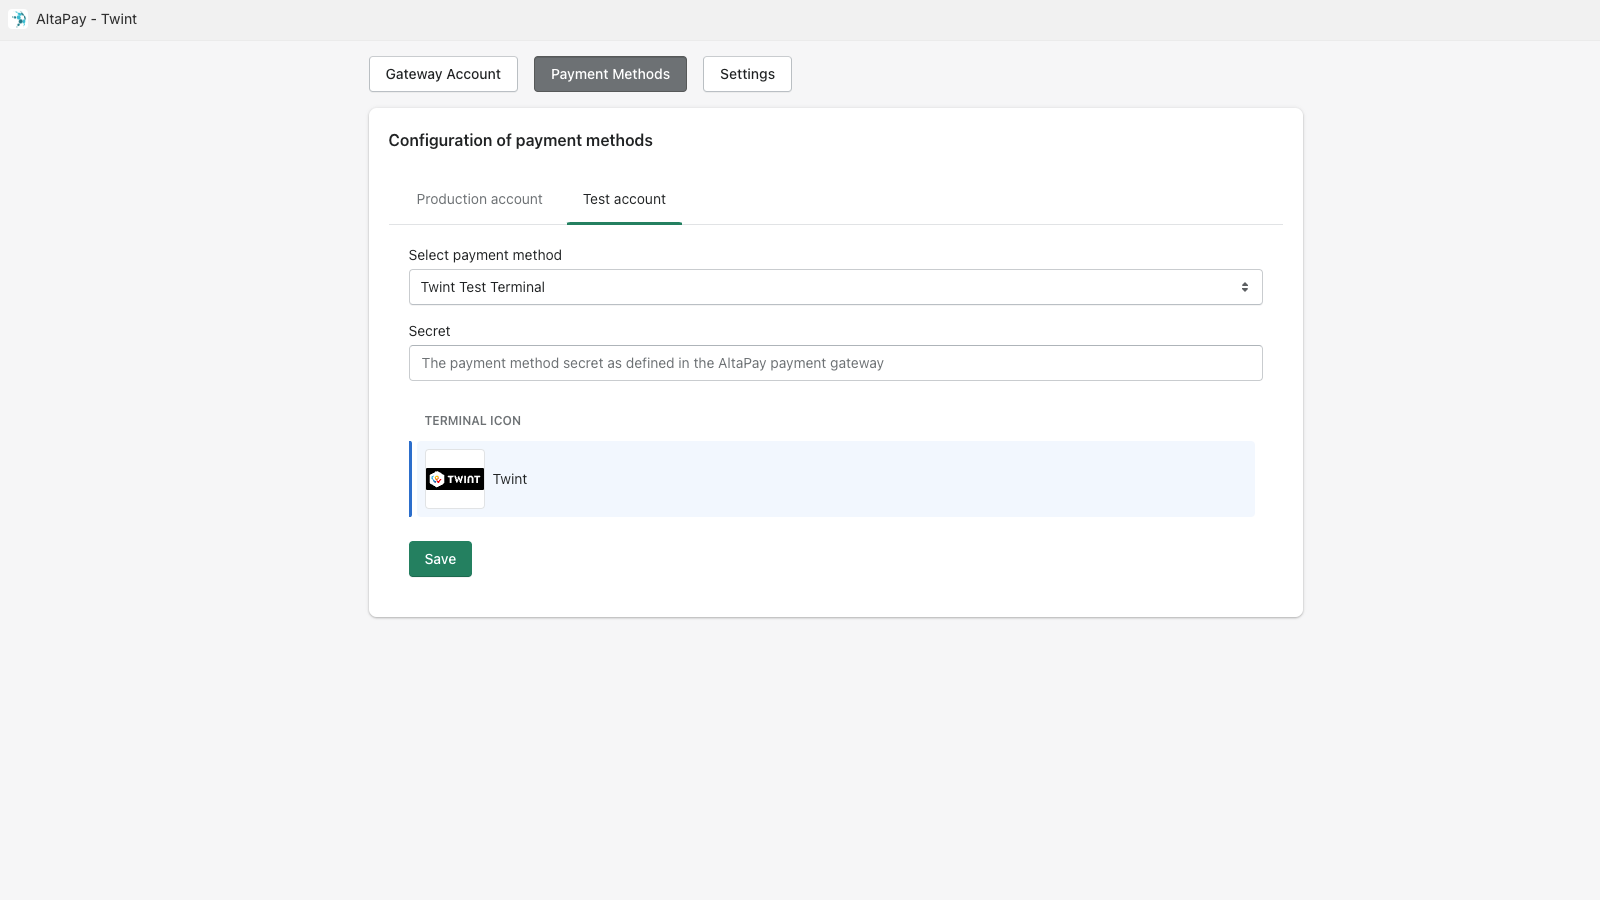Screen dimensions: 1600x900
Task: Click the 'Configuration of payment methods' heading
Action: click(x=520, y=140)
